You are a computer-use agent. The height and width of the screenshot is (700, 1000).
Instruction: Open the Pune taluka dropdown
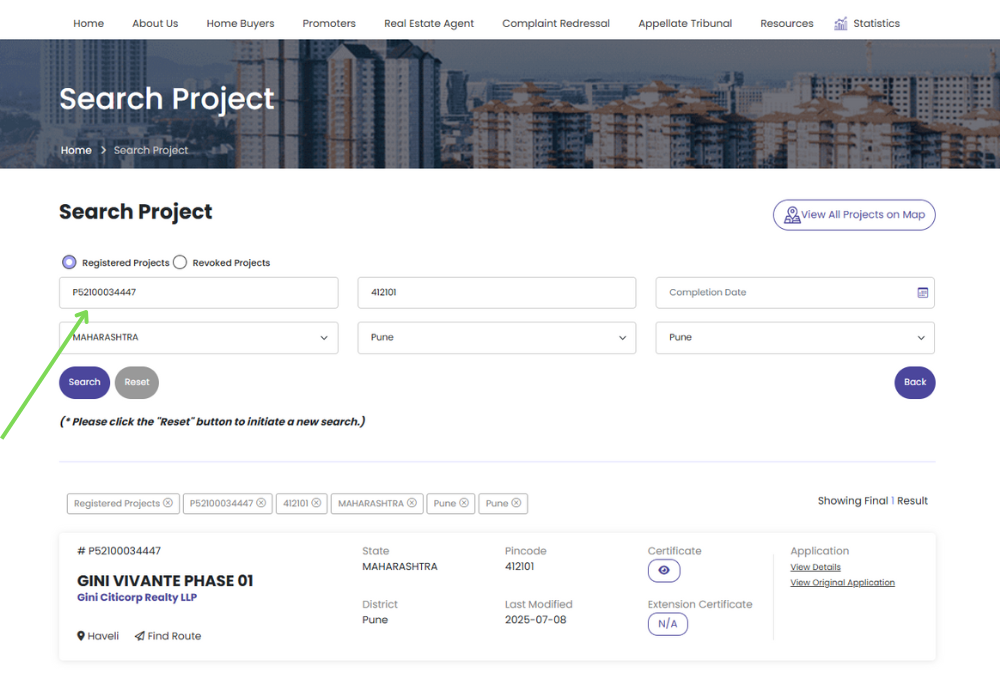click(794, 337)
